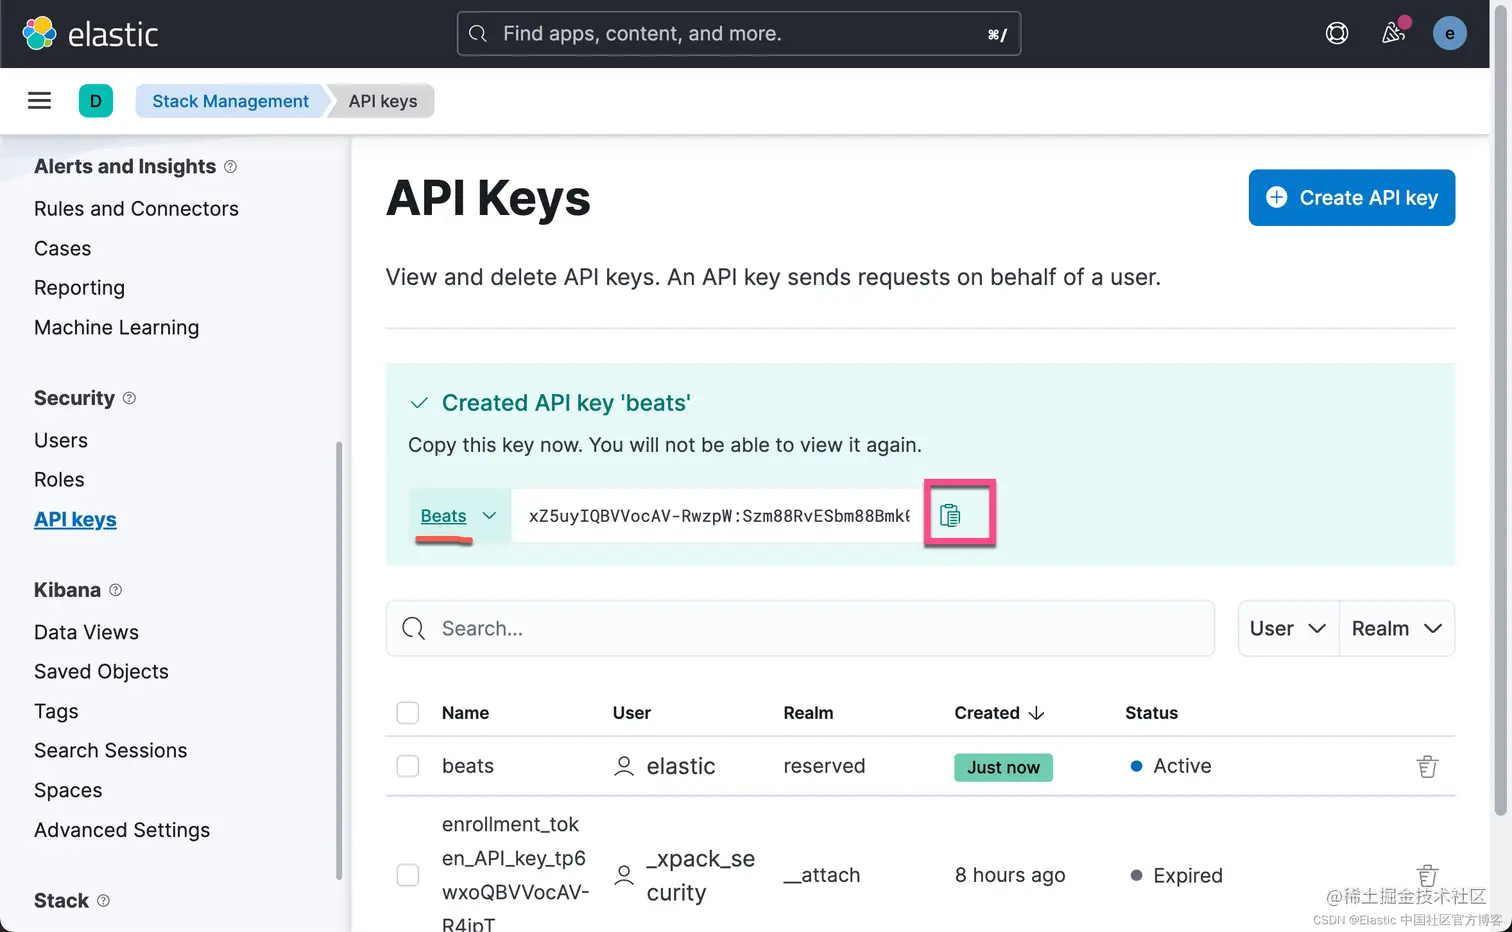Viewport: 1512px width, 932px height.
Task: Open the D space selector avatar
Action: tap(96, 101)
